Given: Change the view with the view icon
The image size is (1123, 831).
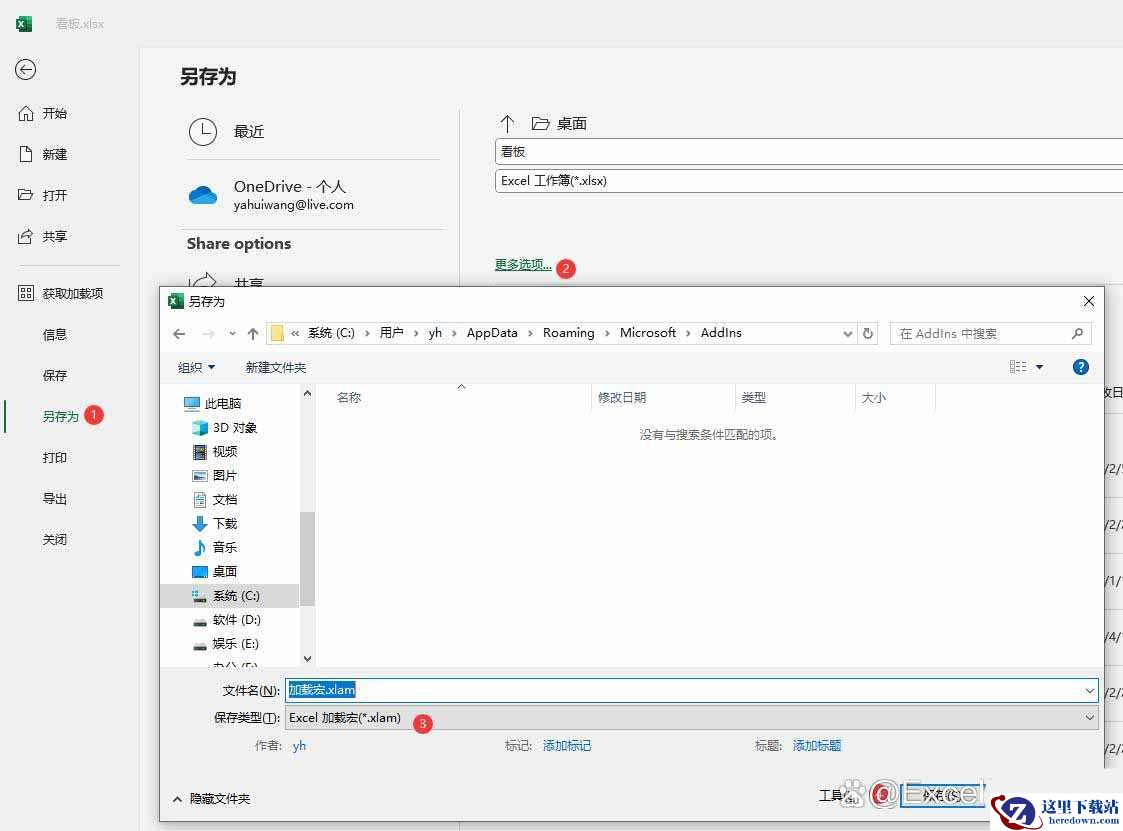Looking at the screenshot, I should [1018, 367].
